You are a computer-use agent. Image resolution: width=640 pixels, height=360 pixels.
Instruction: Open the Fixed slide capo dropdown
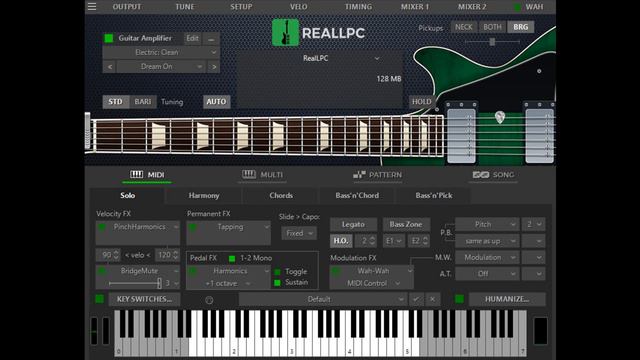(x=299, y=233)
